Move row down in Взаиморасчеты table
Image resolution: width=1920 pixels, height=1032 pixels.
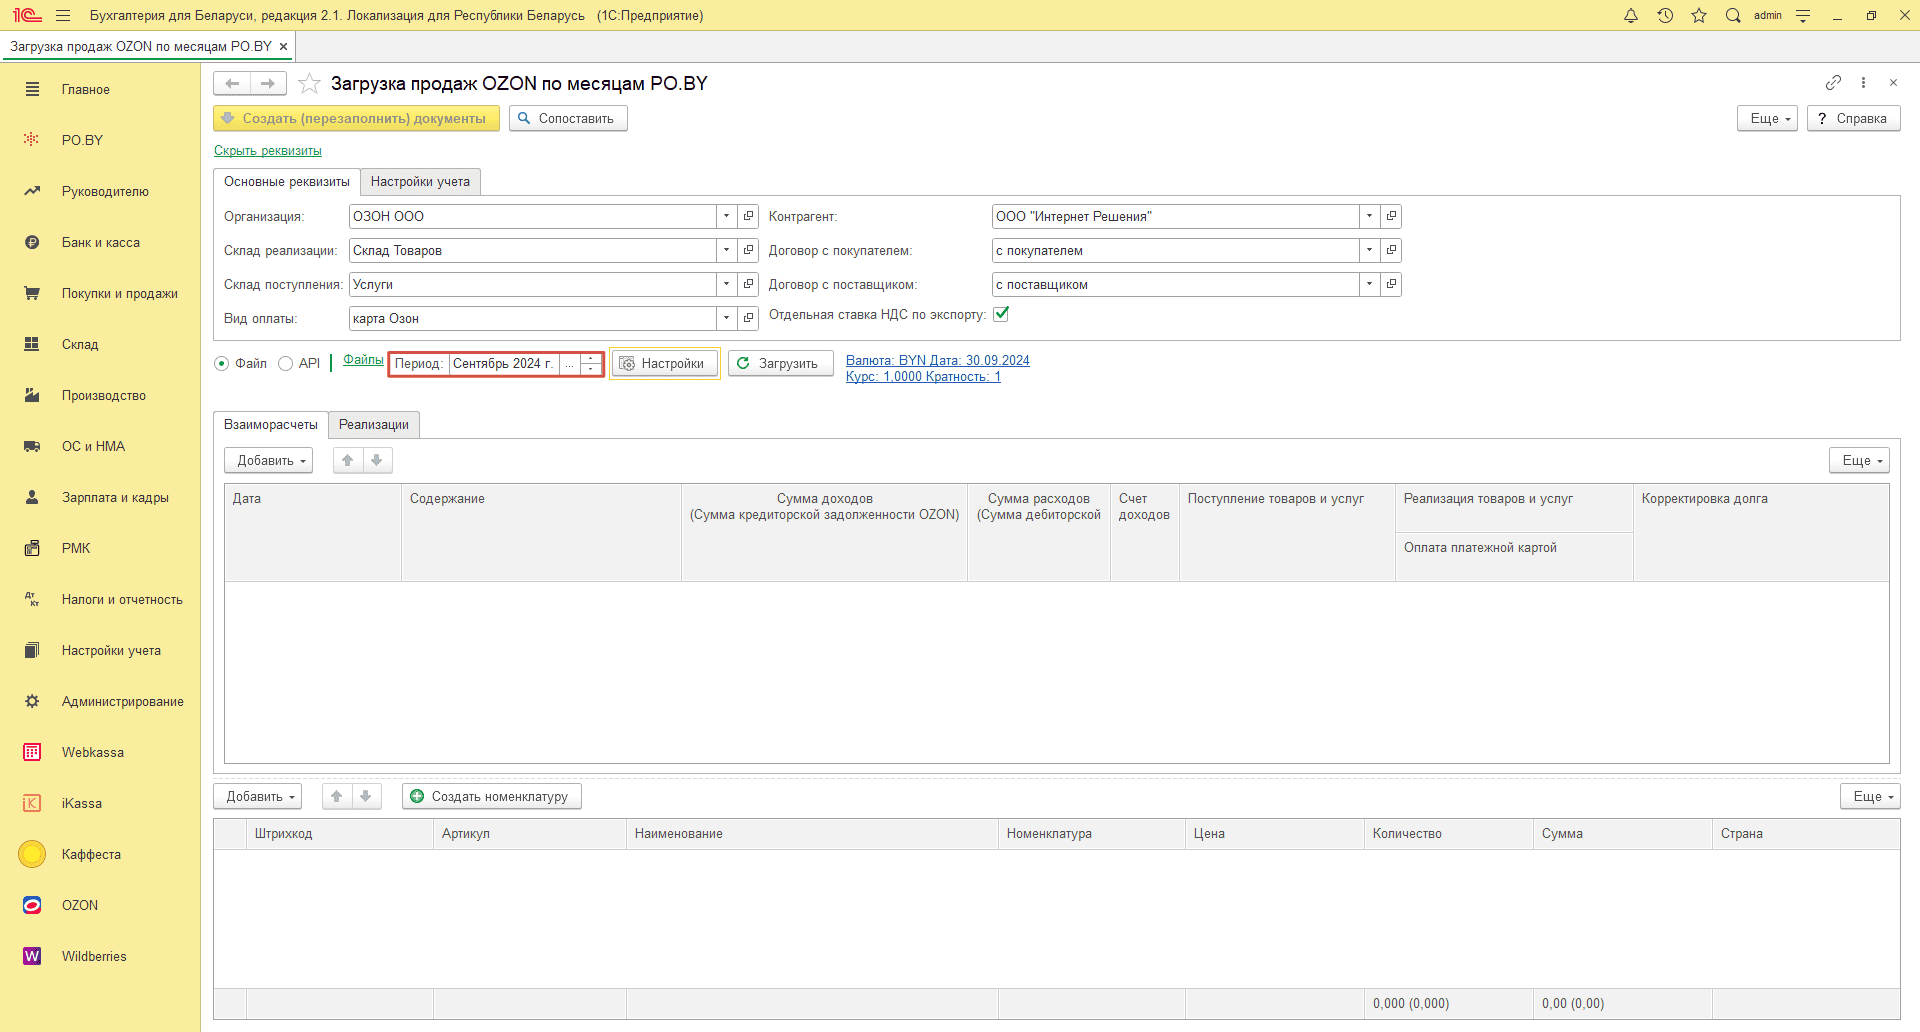(377, 460)
